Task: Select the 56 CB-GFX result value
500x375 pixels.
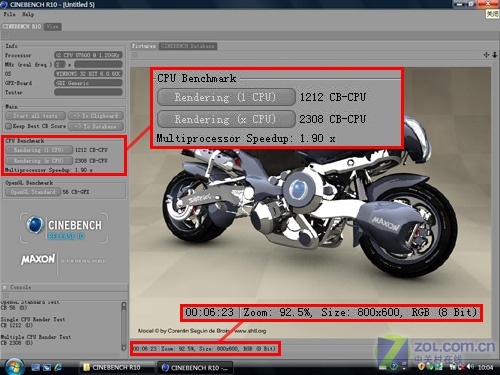Action: tap(76, 192)
